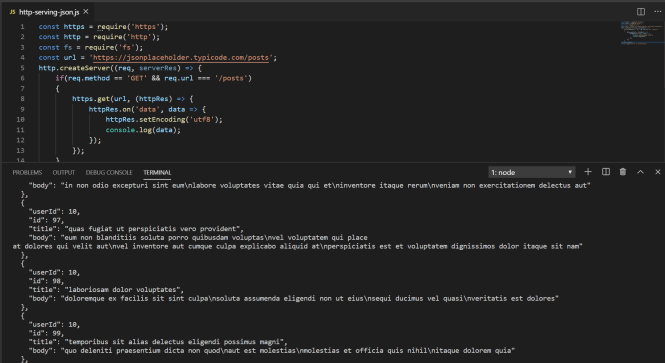Open the editor More Actions menu
Image resolution: width=665 pixels, height=363 pixels.
[x=657, y=11]
